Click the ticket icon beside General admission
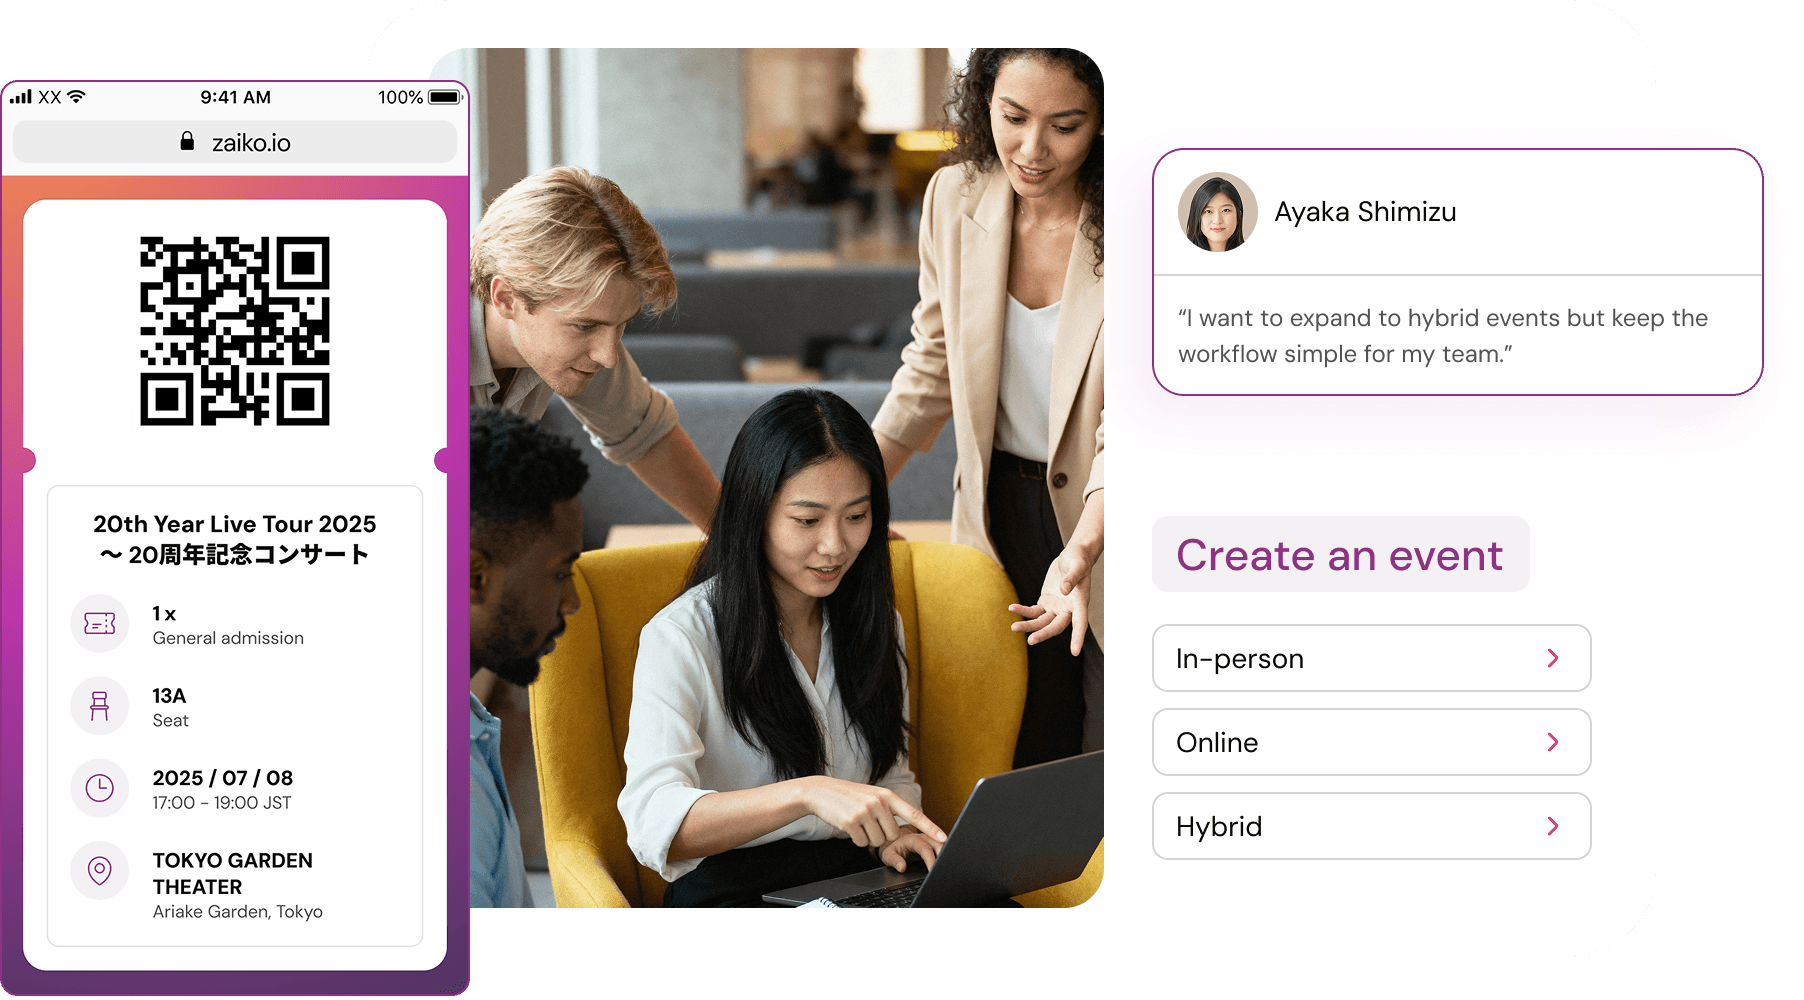Image resolution: width=1804 pixels, height=1000 pixels. coord(100,624)
